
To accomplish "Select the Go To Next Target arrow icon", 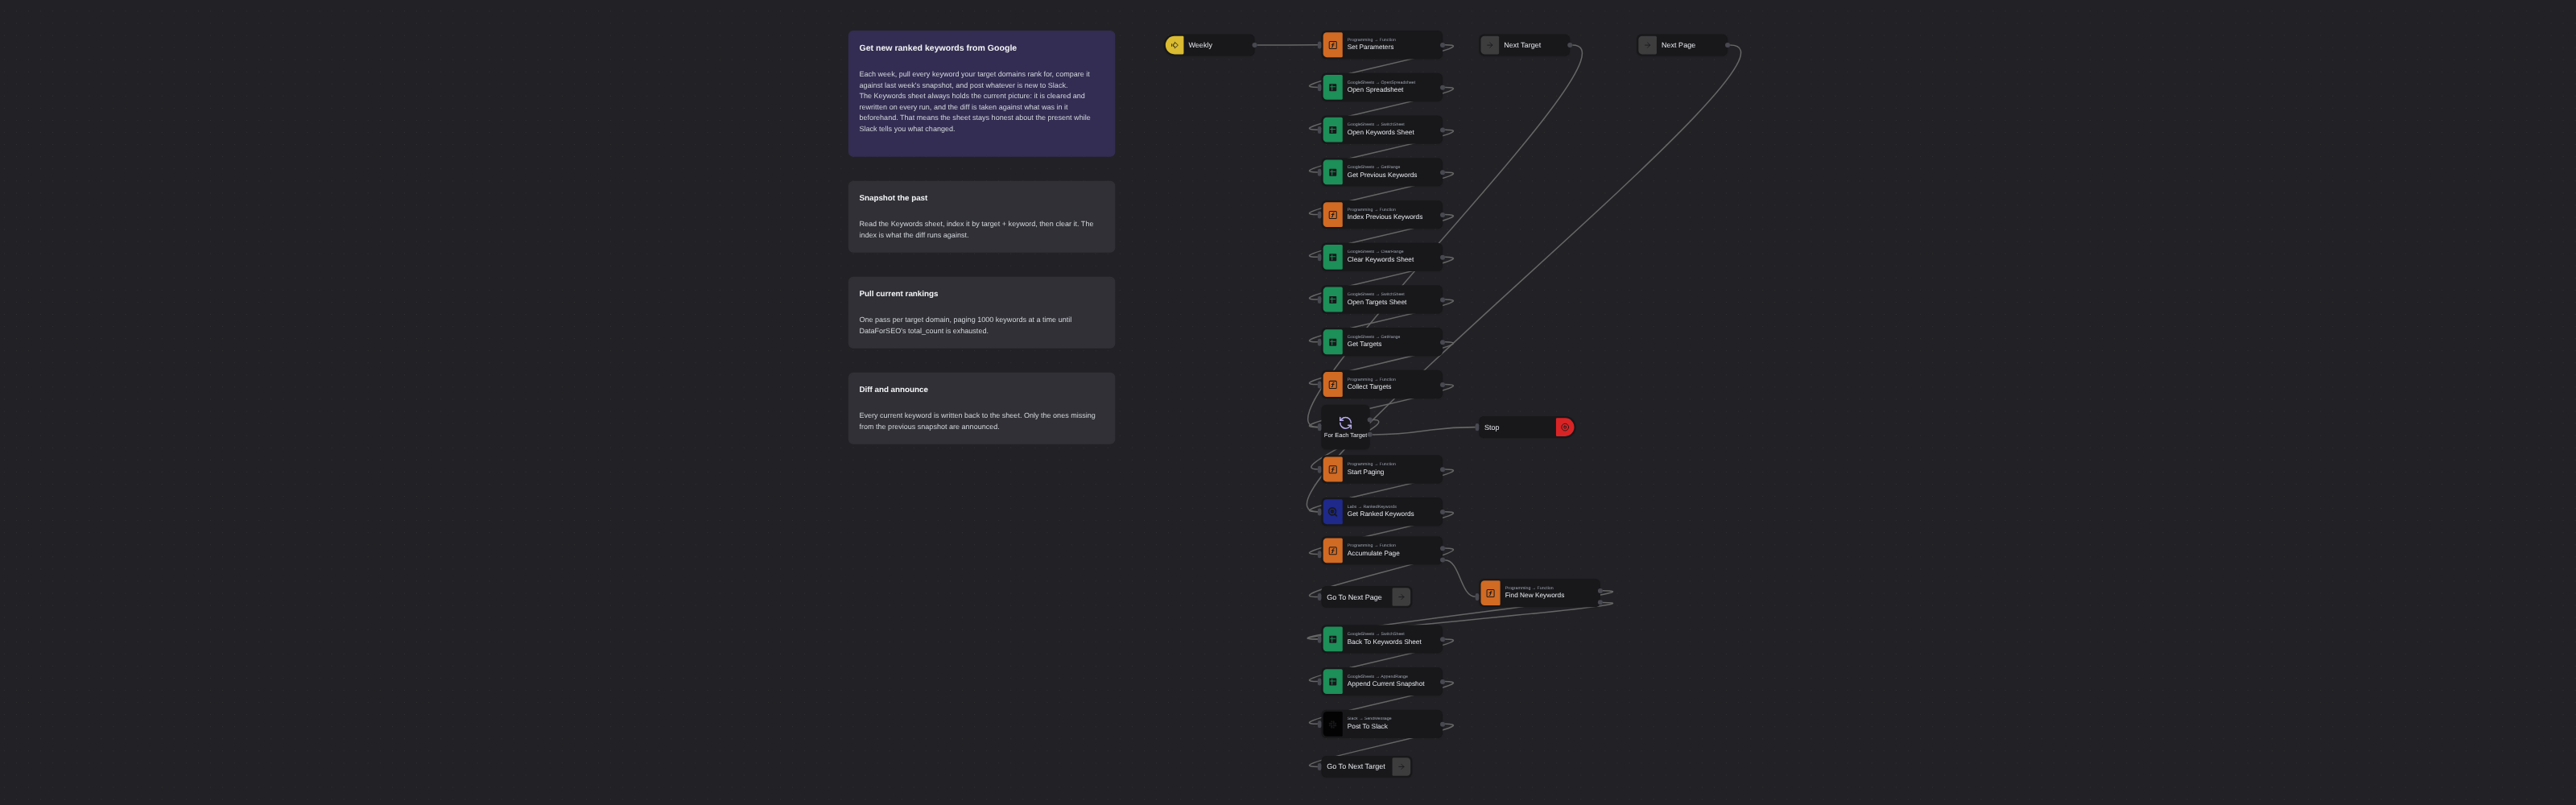I will (1401, 766).
